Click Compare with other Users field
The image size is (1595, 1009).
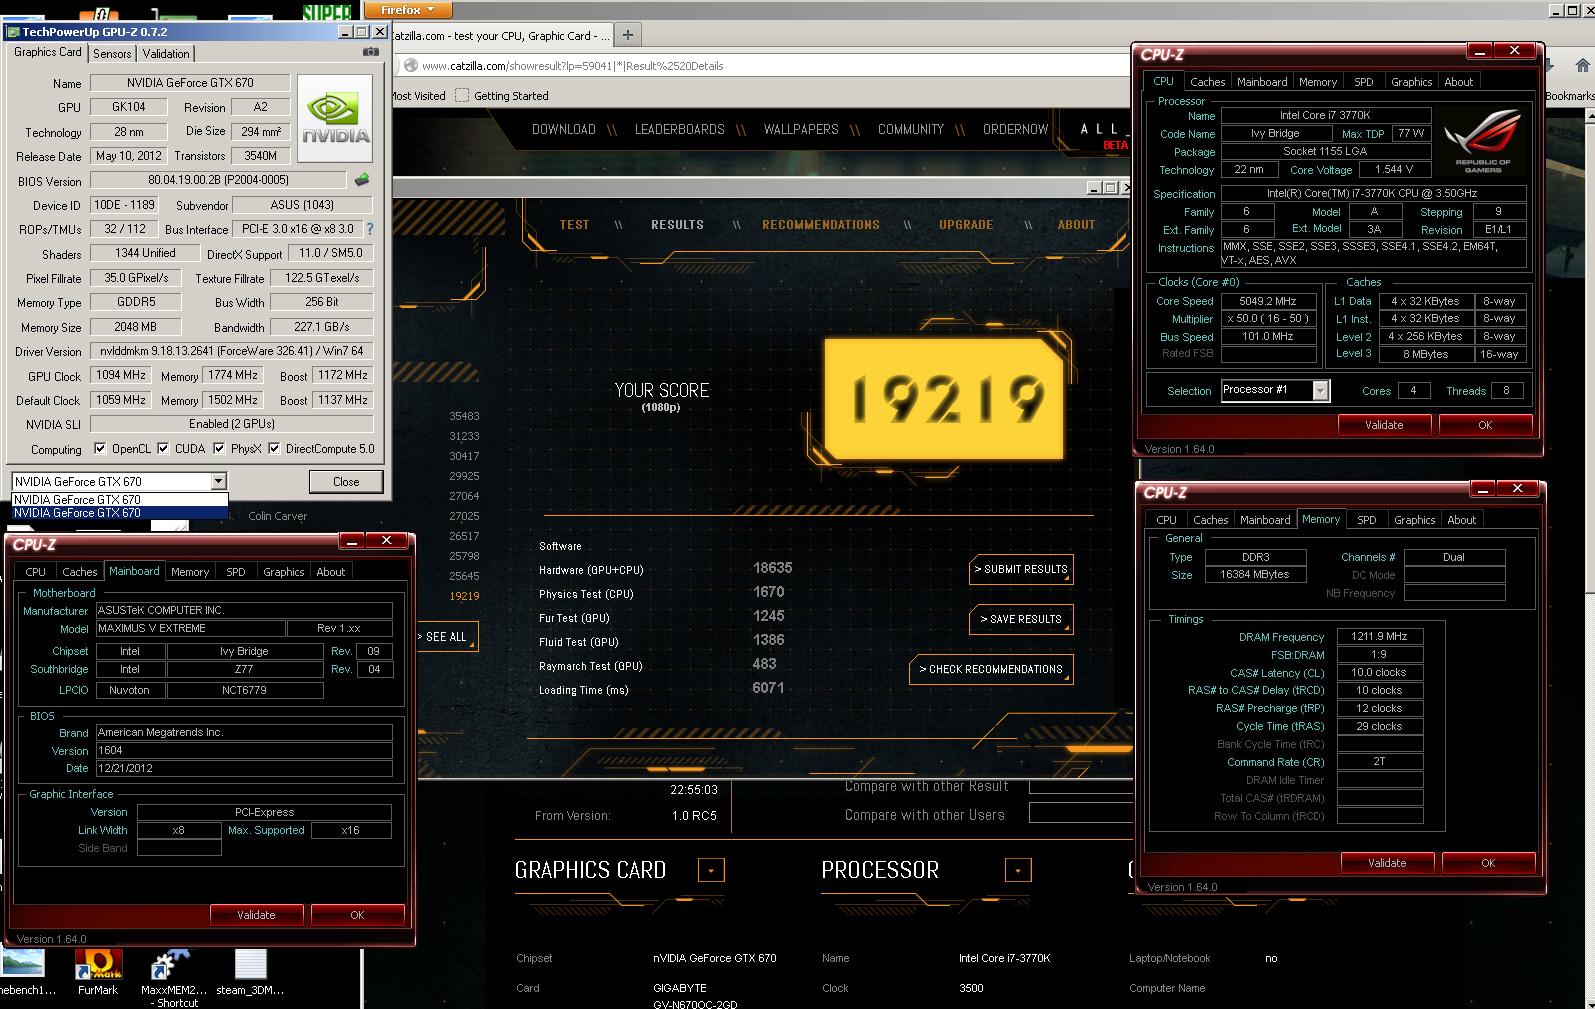(x=1080, y=815)
